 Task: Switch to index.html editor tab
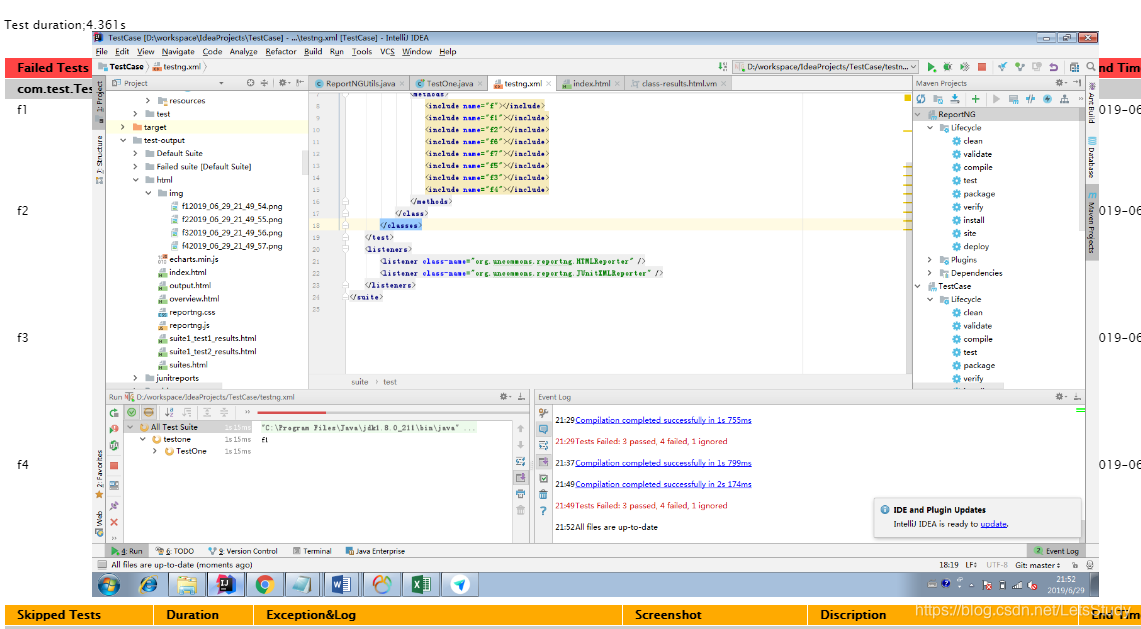(x=591, y=84)
